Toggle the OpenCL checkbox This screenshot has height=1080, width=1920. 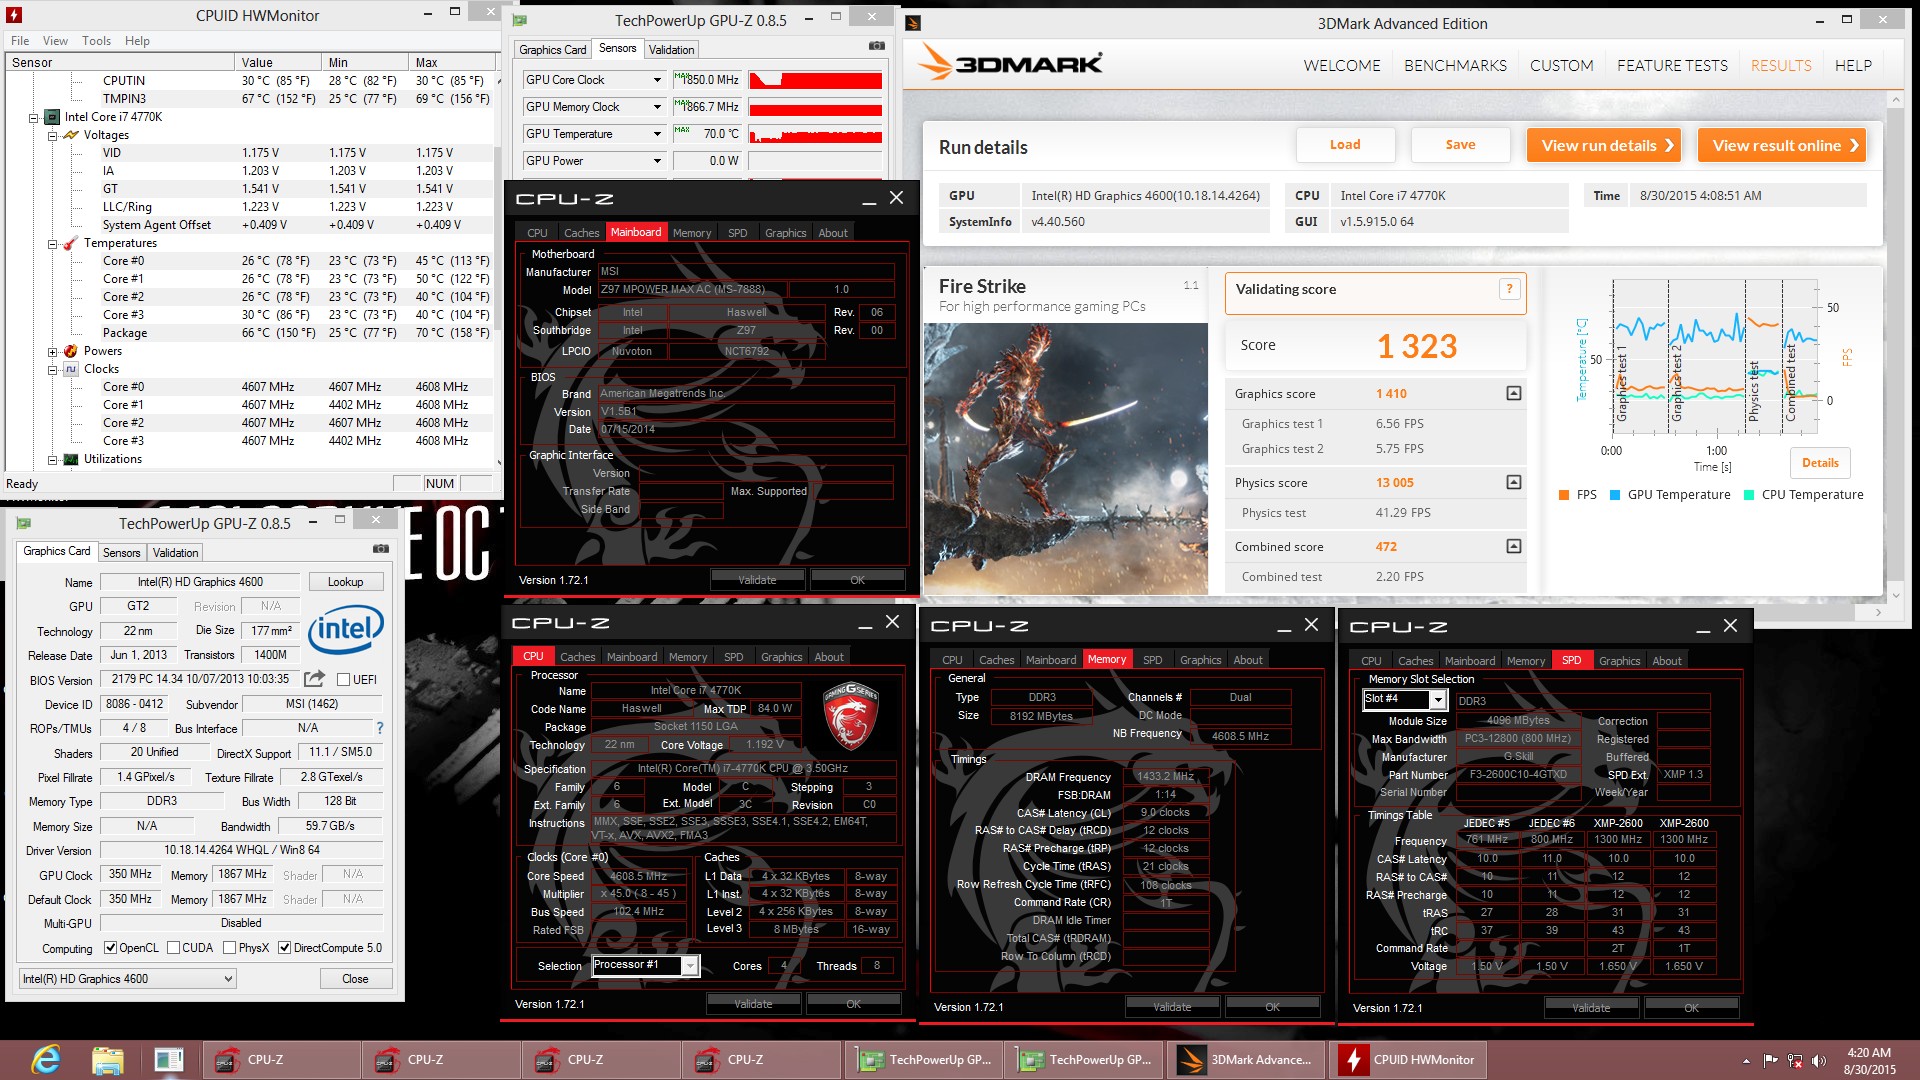point(110,948)
